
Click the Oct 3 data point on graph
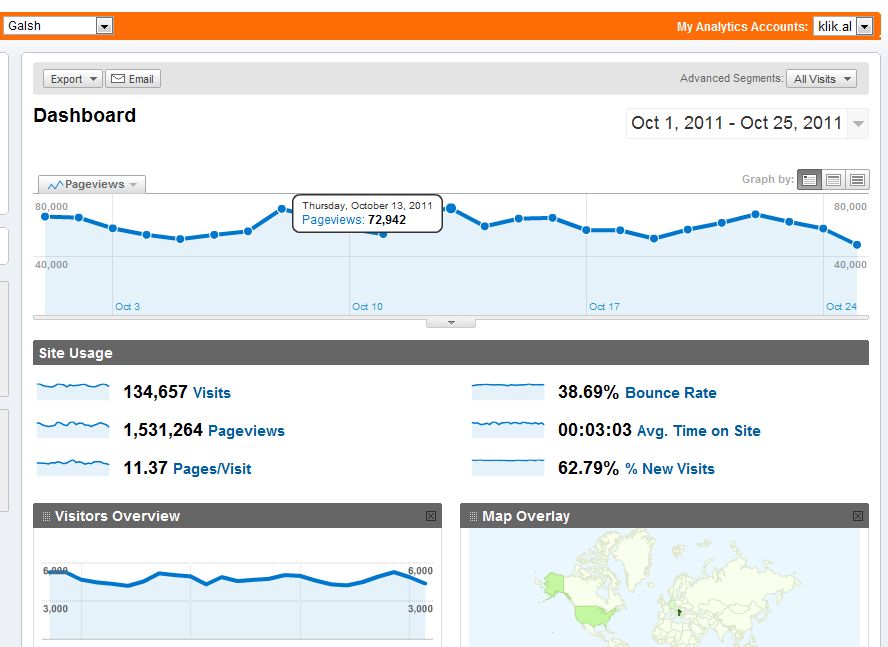(113, 228)
